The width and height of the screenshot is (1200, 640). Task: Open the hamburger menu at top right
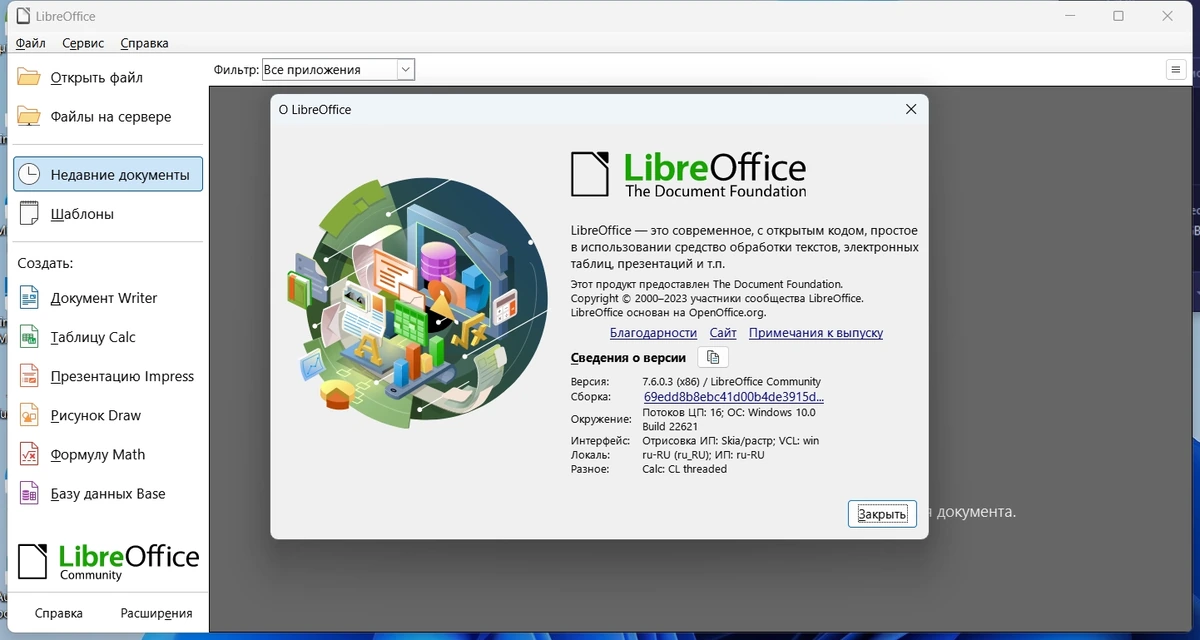tap(1176, 70)
